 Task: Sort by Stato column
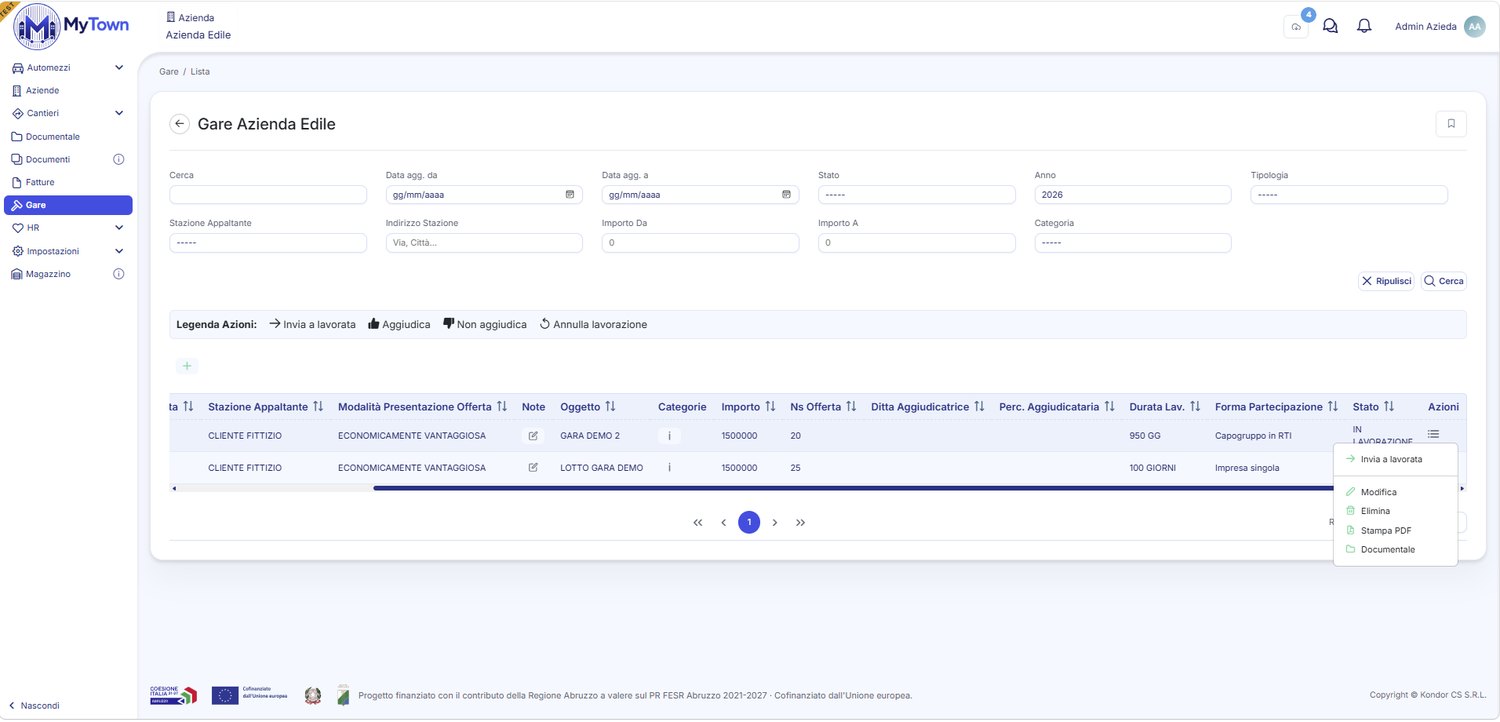click(1389, 407)
